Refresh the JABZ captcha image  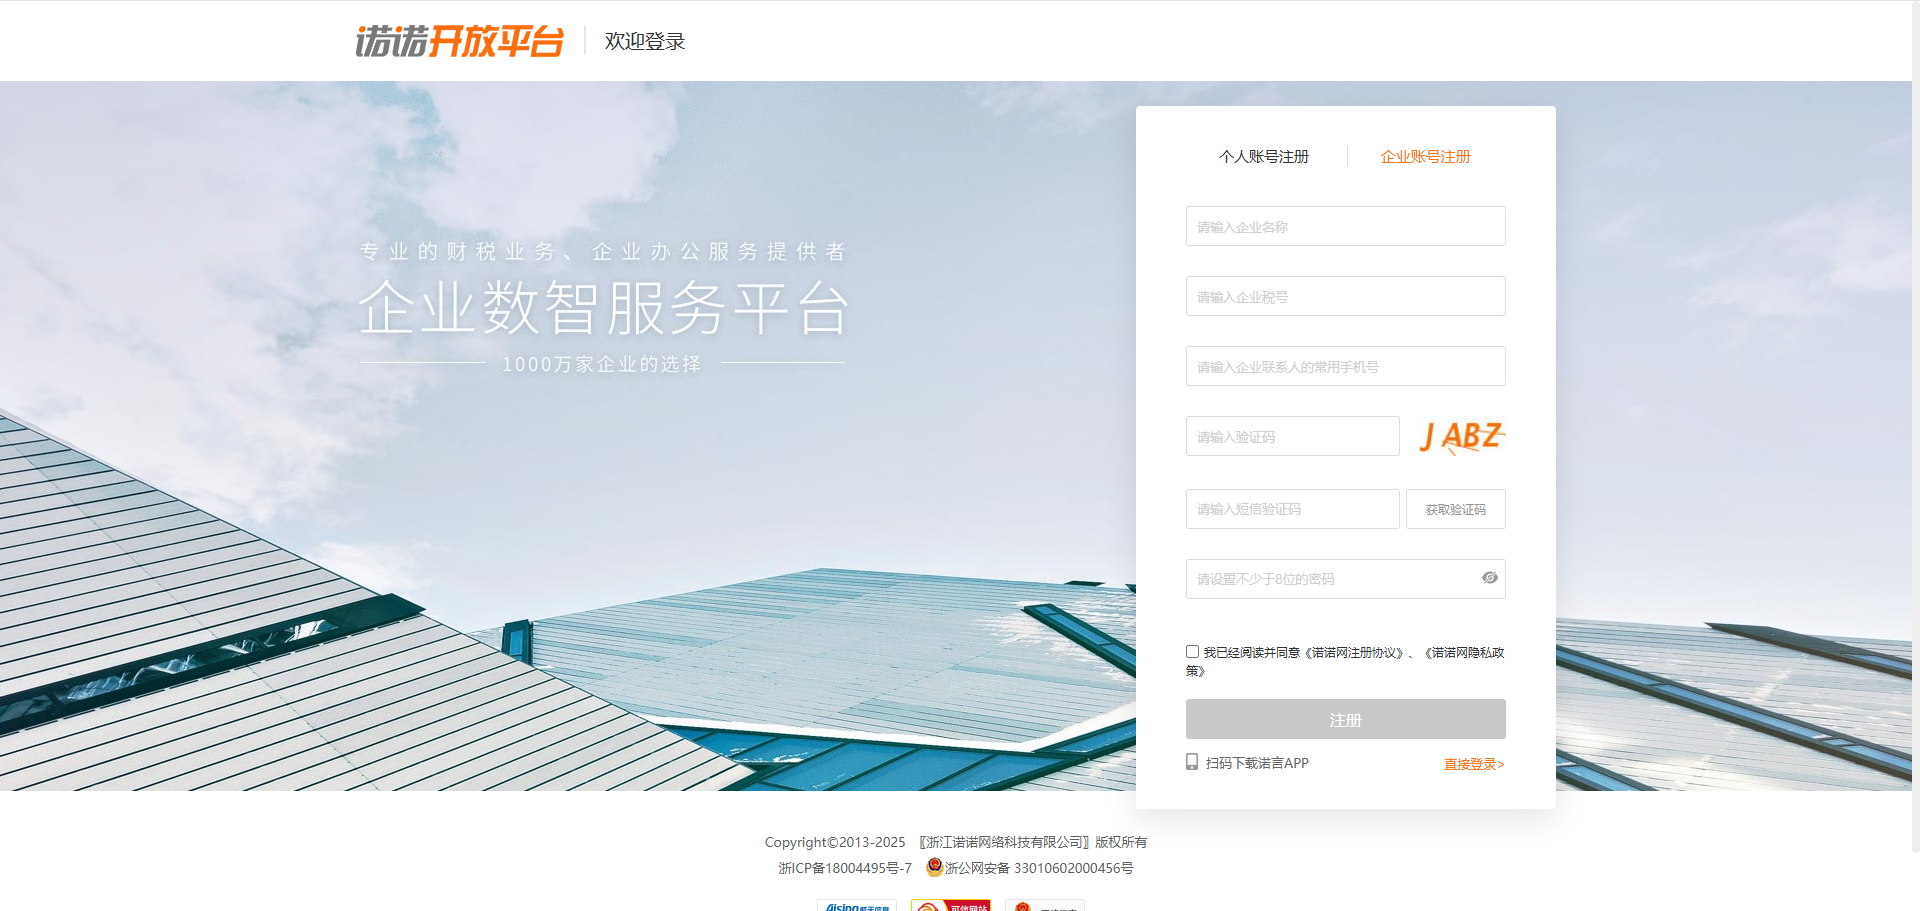(1461, 437)
